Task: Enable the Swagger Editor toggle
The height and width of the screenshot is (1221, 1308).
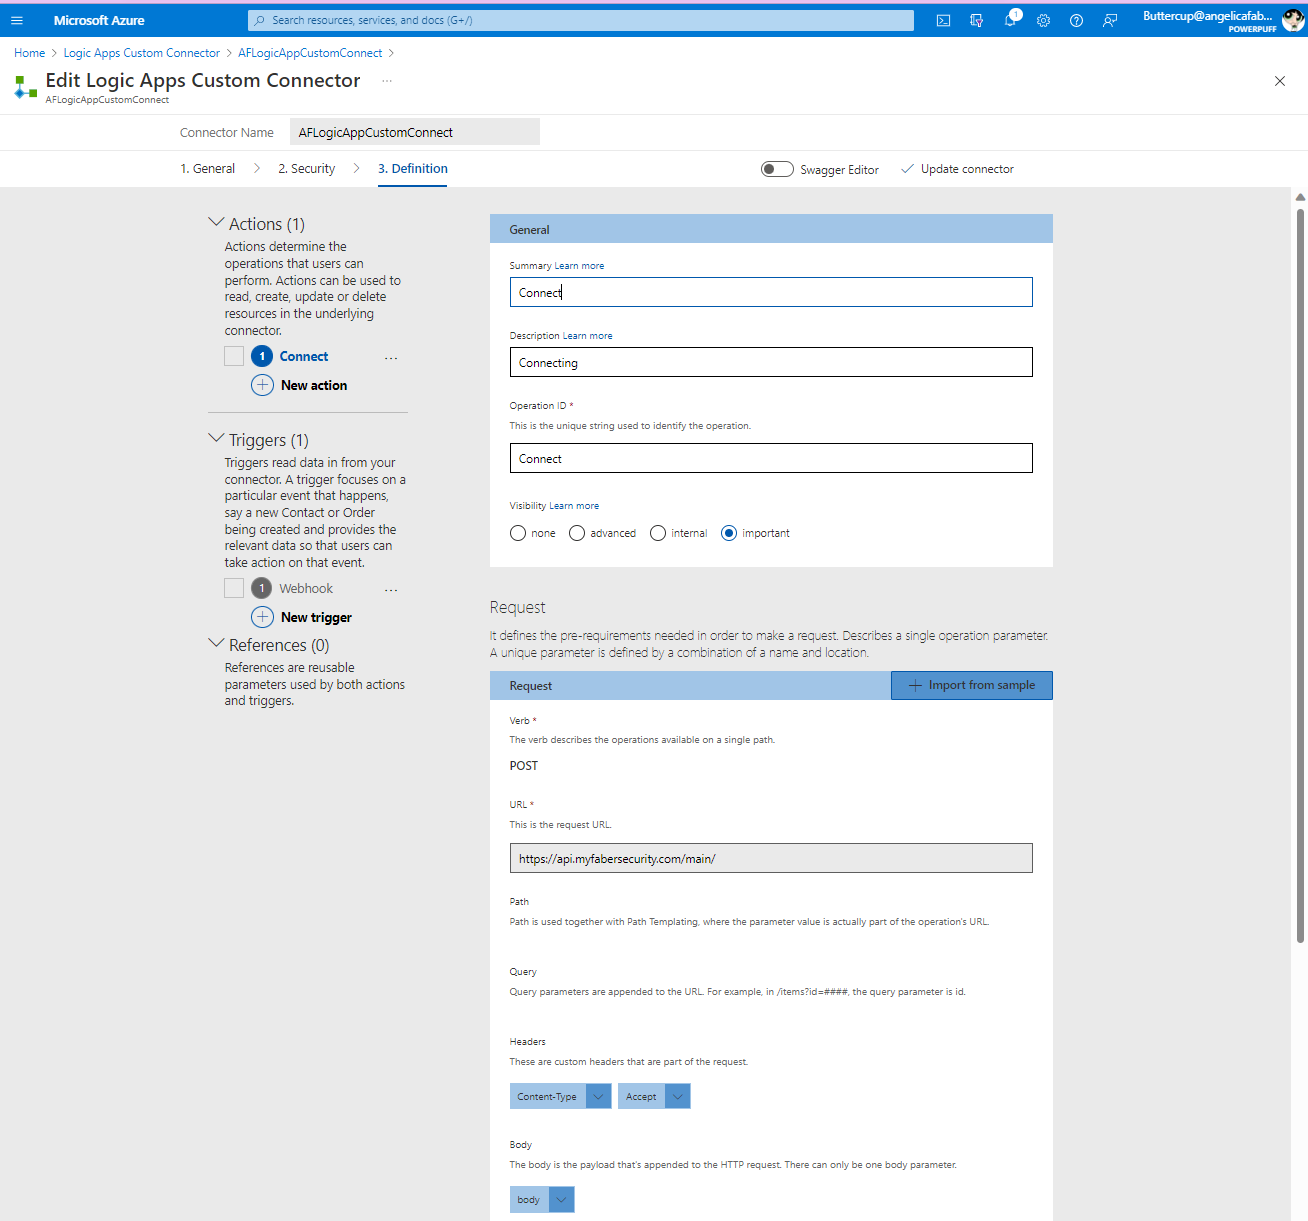Action: 777,168
